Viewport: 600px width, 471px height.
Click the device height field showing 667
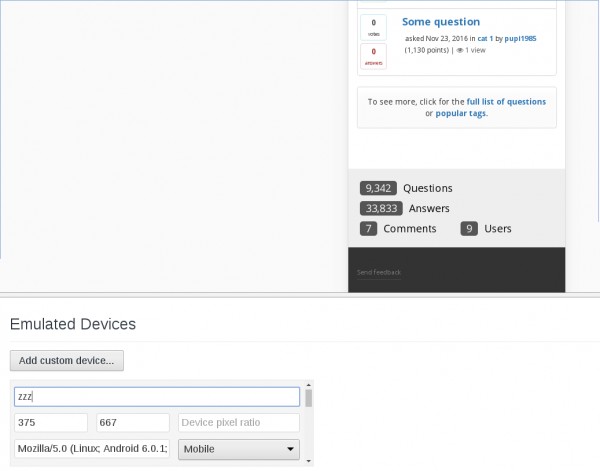pyautogui.click(x=133, y=423)
